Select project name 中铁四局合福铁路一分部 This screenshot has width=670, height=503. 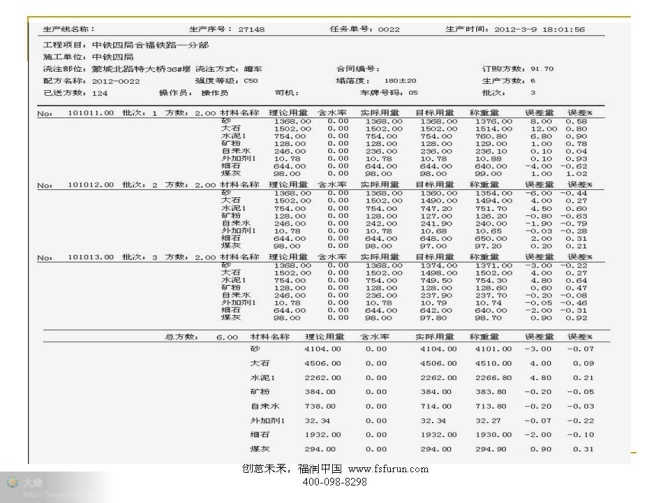coord(150,45)
